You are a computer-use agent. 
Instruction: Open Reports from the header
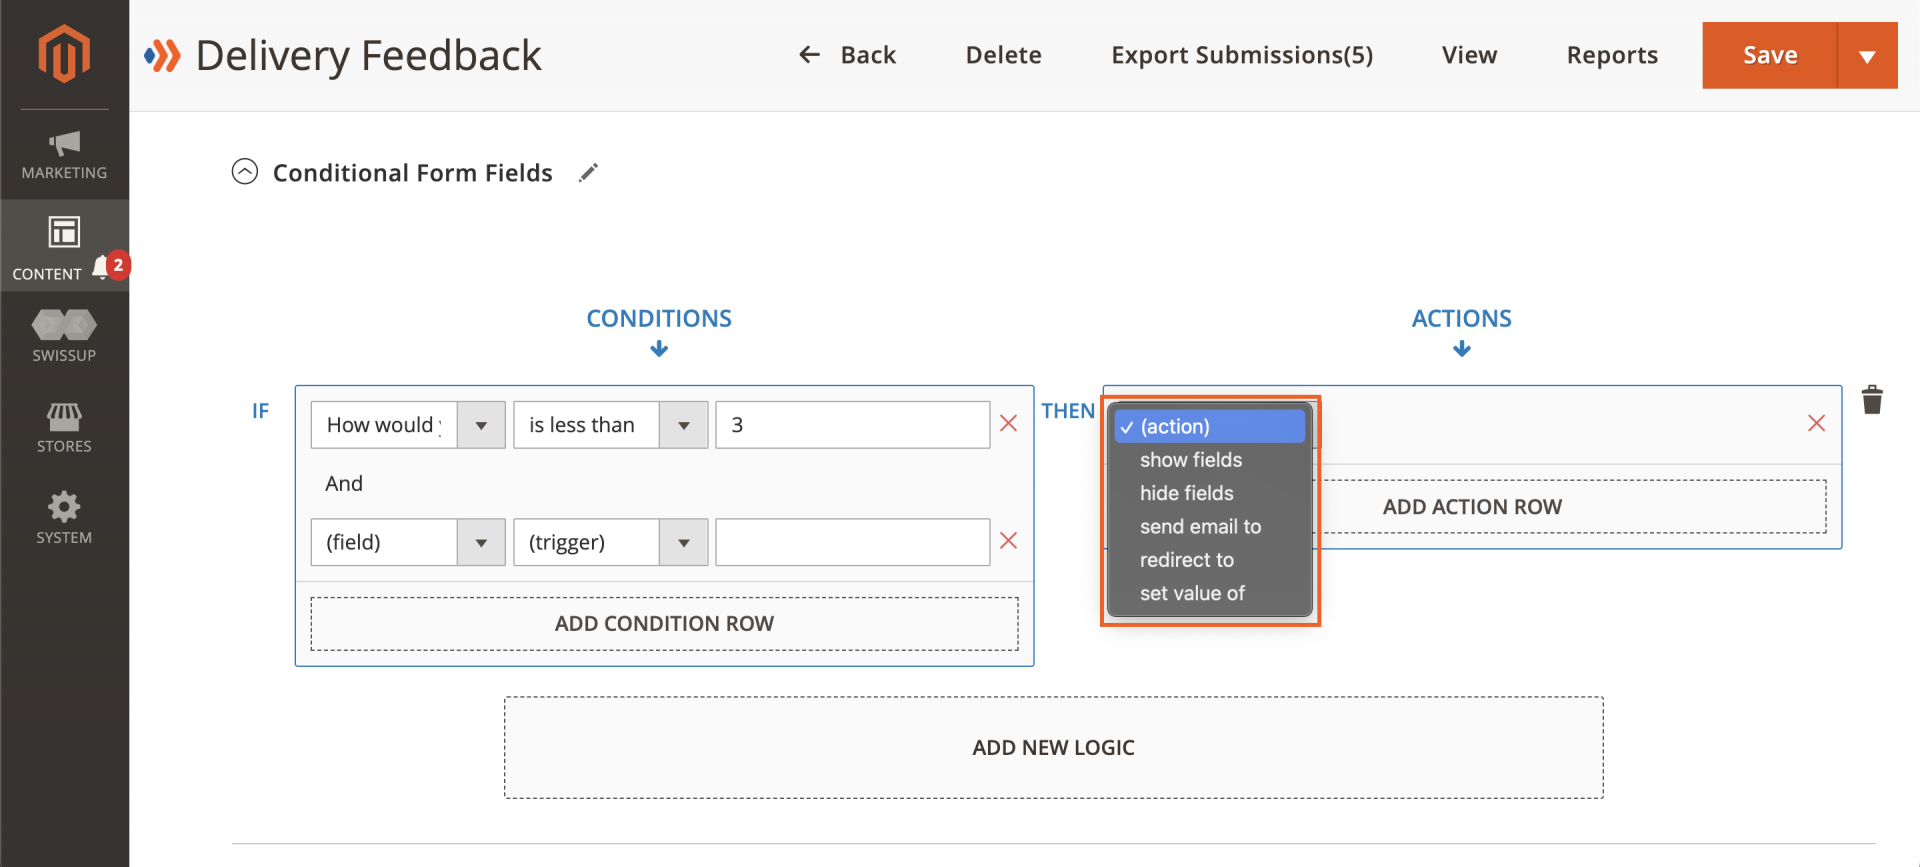coord(1612,55)
